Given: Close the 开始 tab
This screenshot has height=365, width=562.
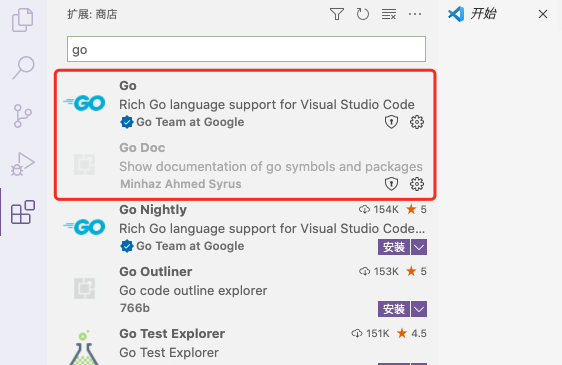Looking at the screenshot, I should point(543,14).
